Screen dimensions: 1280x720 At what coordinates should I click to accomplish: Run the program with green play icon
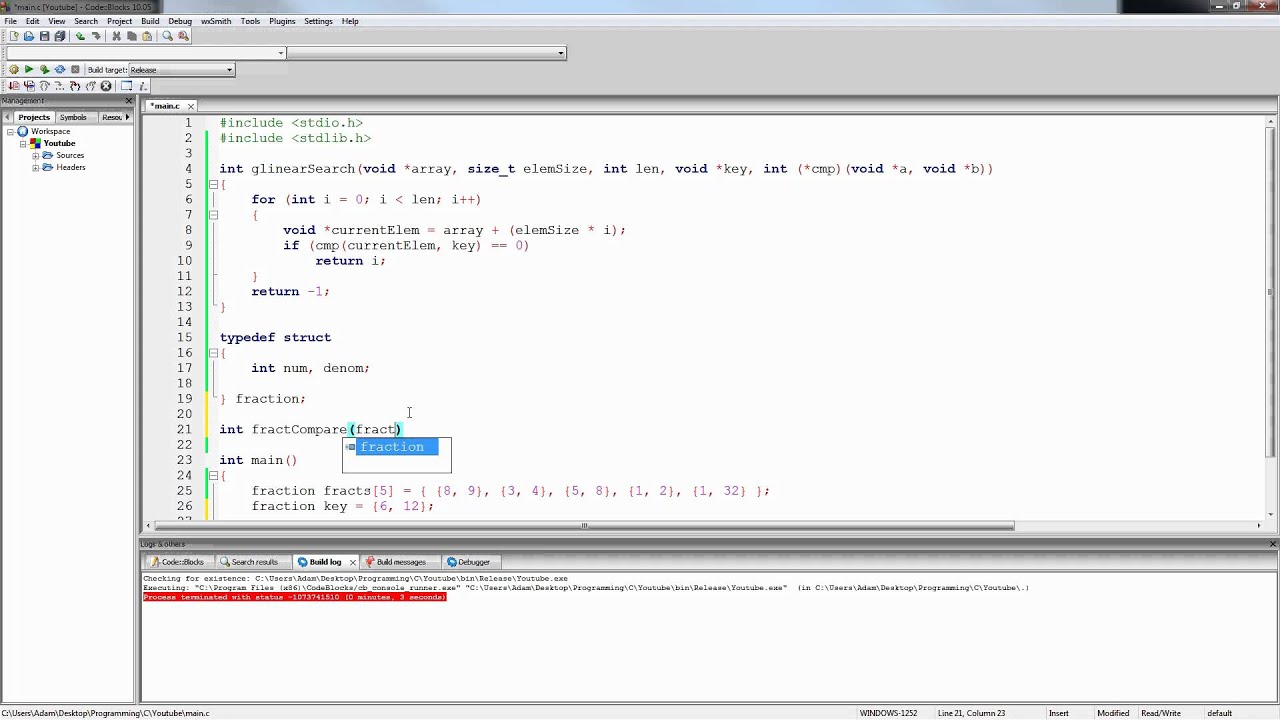pyautogui.click(x=28, y=70)
